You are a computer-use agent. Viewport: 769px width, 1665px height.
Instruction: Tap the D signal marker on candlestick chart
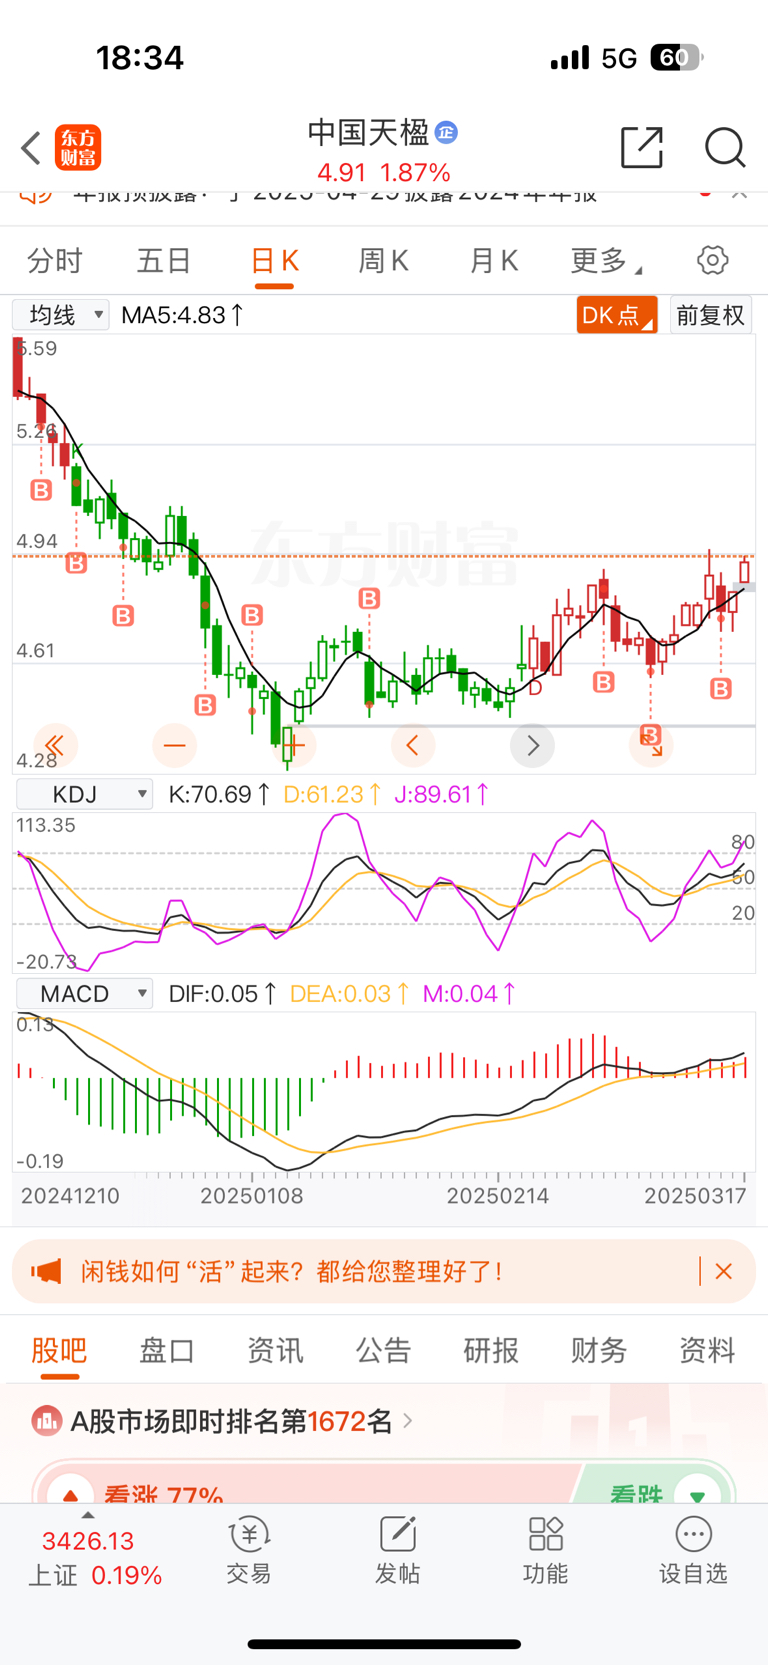(535, 688)
